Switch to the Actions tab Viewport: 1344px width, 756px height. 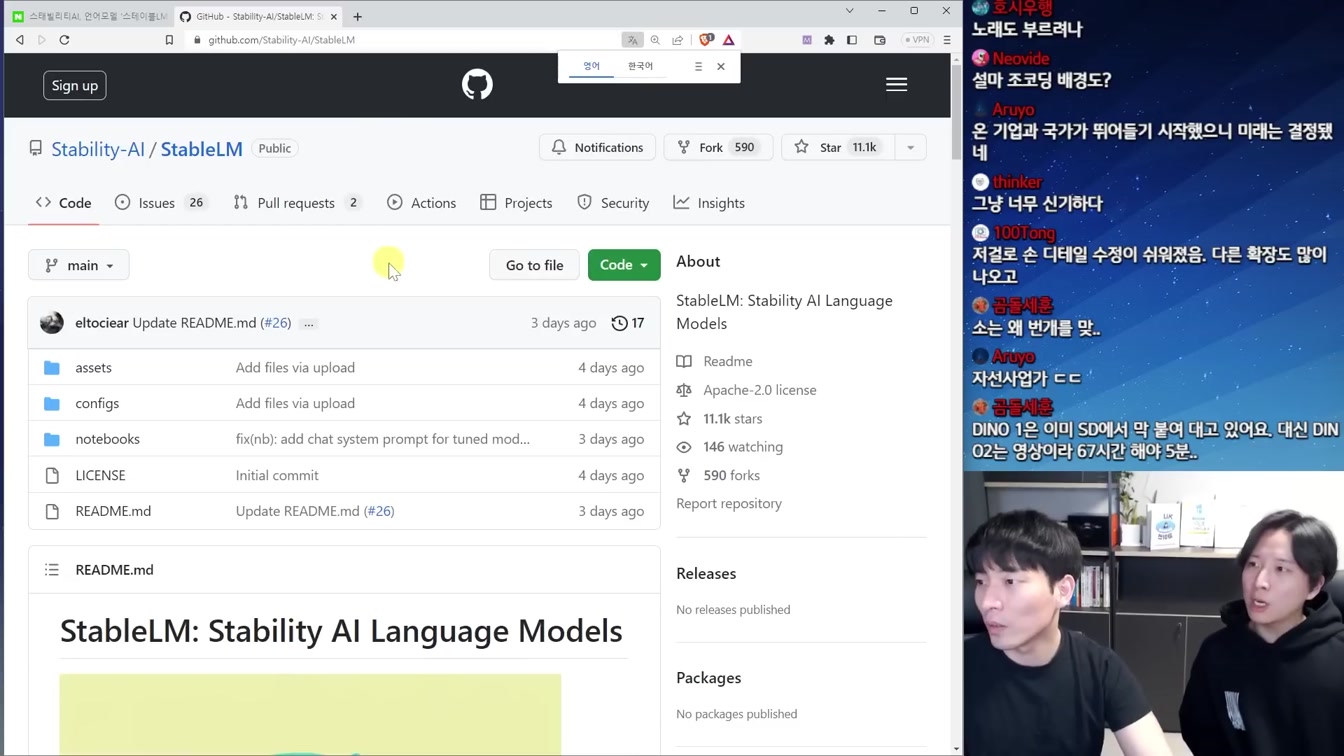(x=422, y=203)
